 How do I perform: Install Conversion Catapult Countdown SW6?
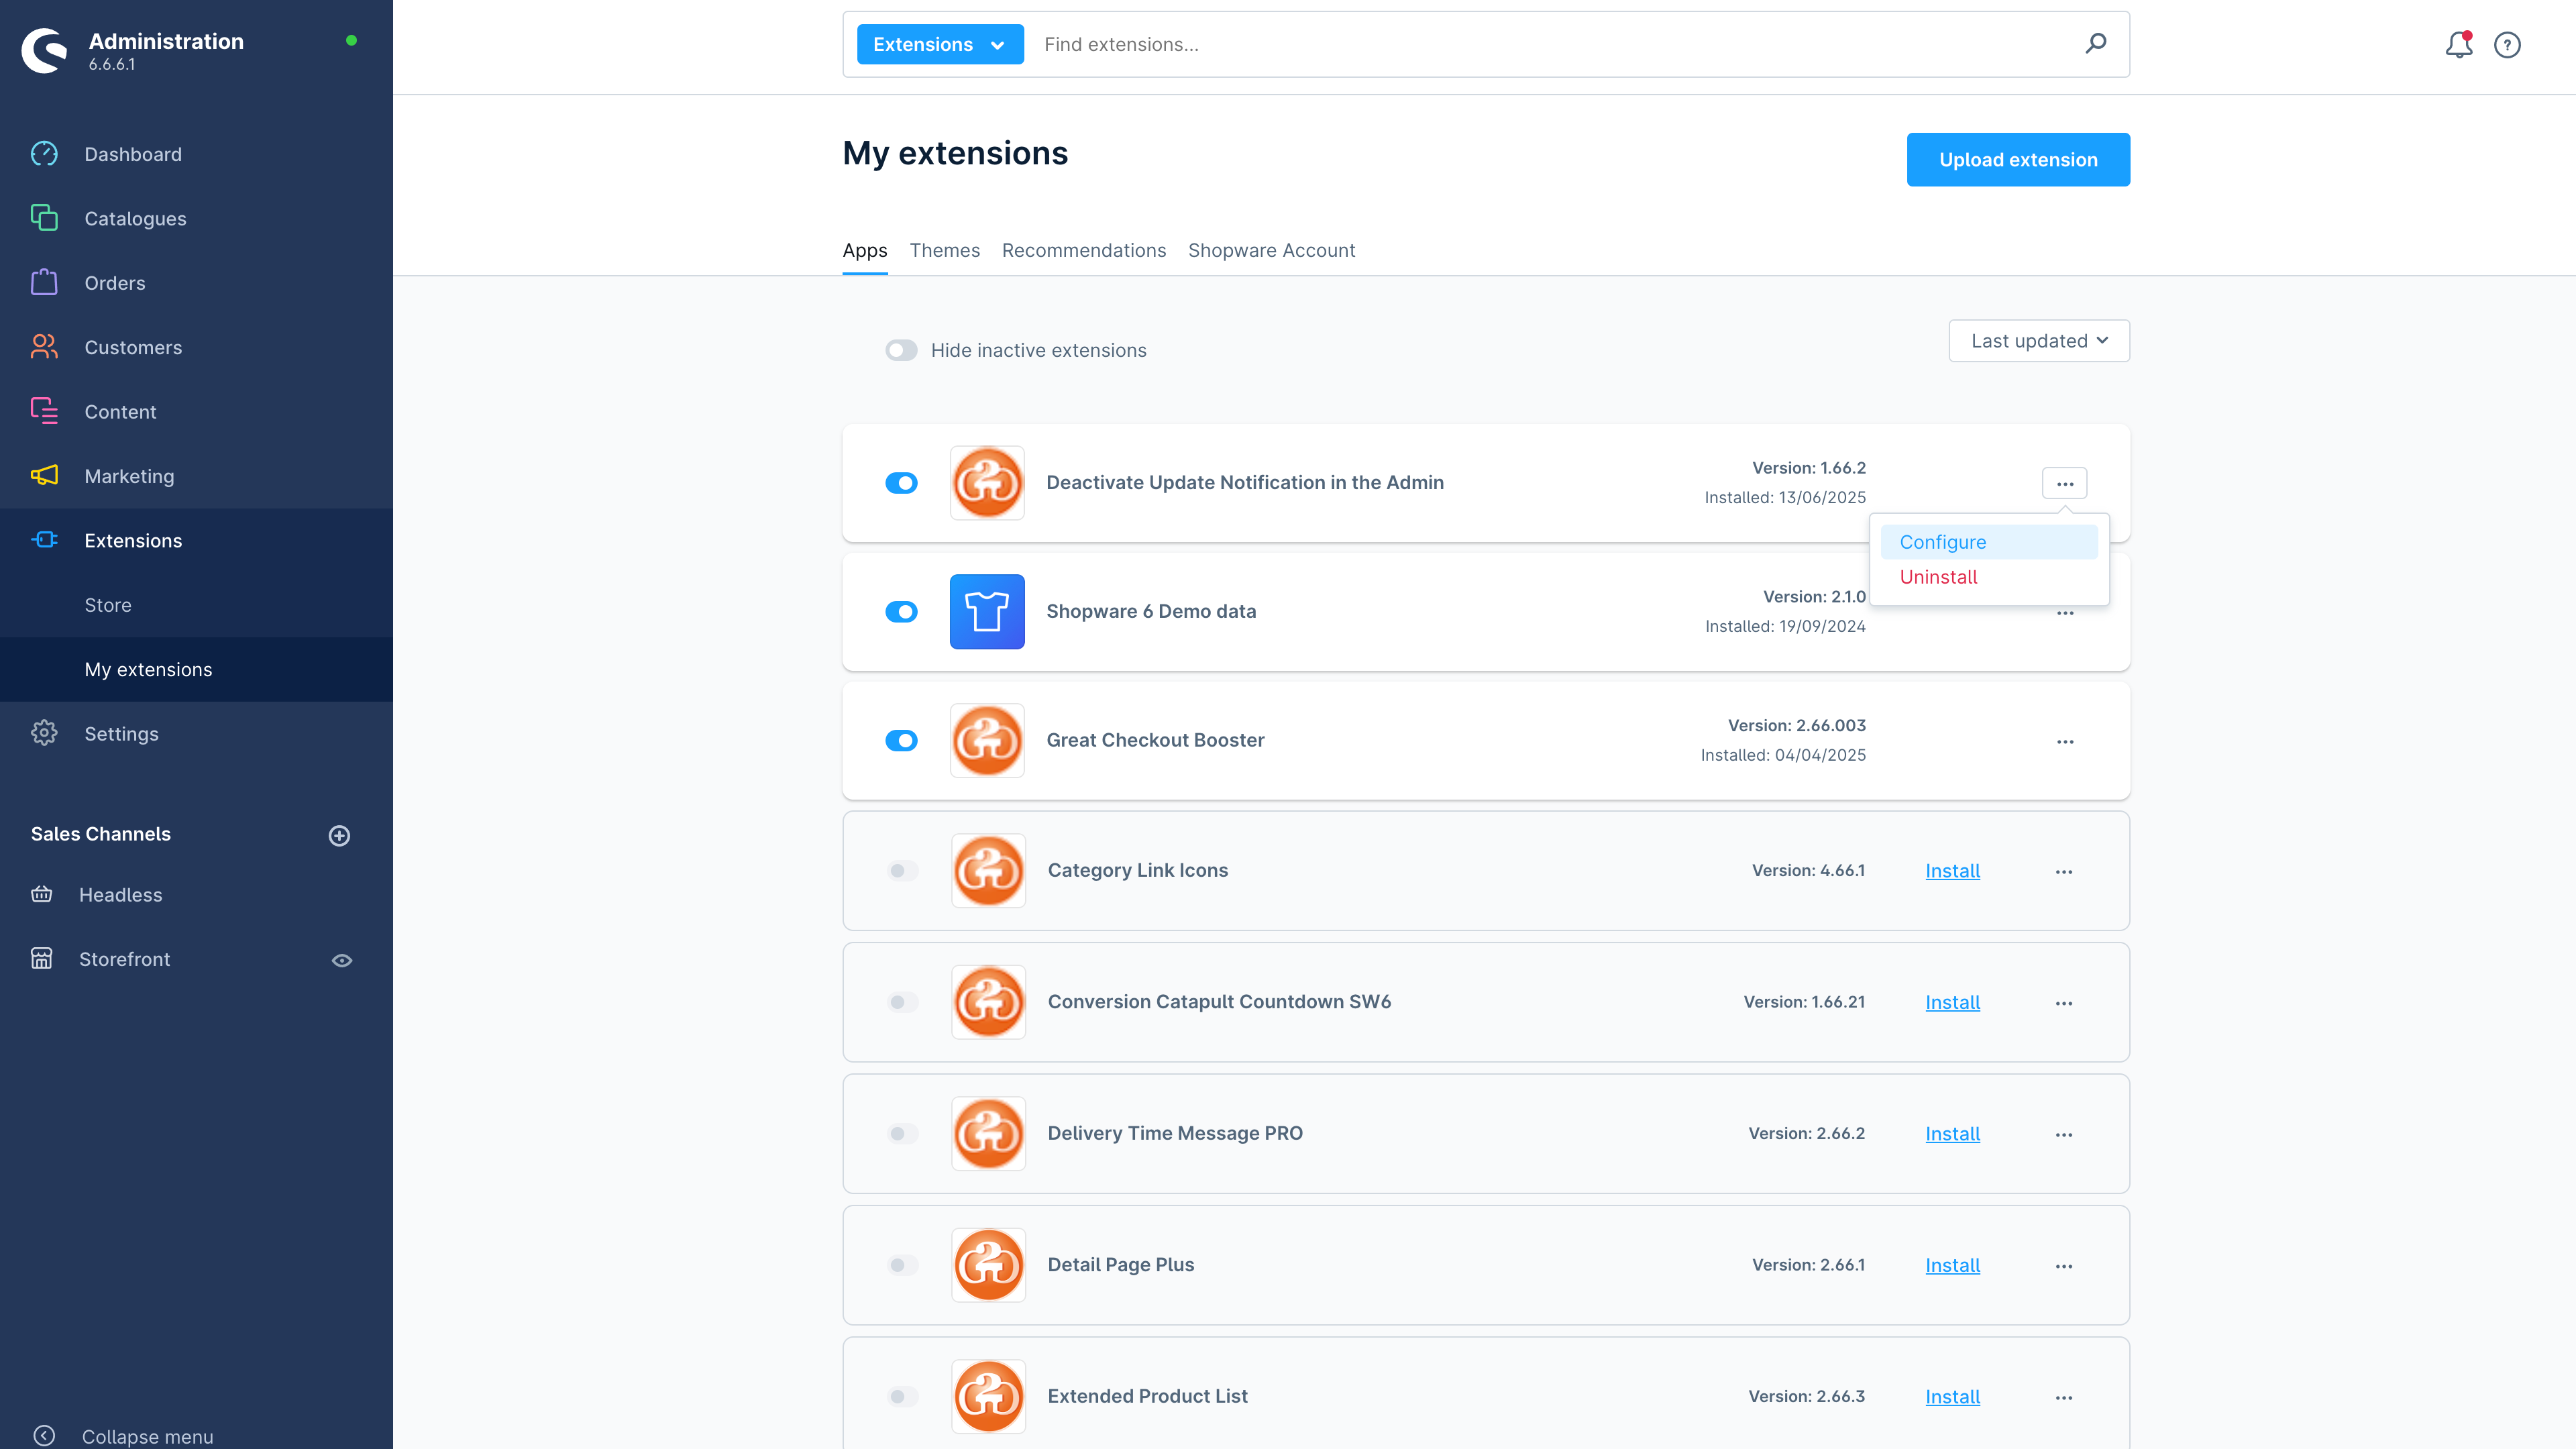click(x=1952, y=1002)
